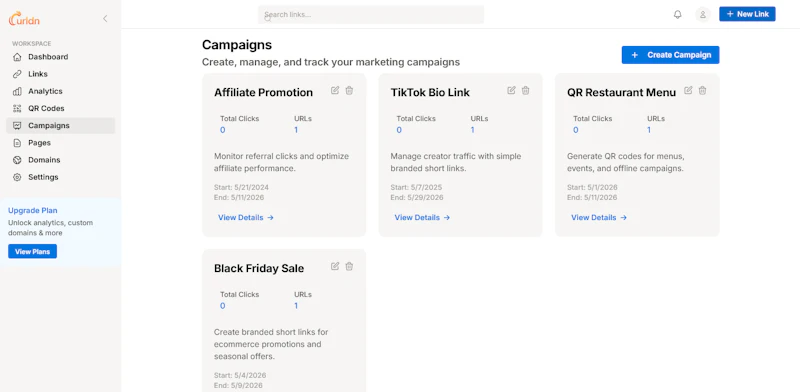
Task: Select the Campaigns sidebar item
Action: [x=61, y=126]
